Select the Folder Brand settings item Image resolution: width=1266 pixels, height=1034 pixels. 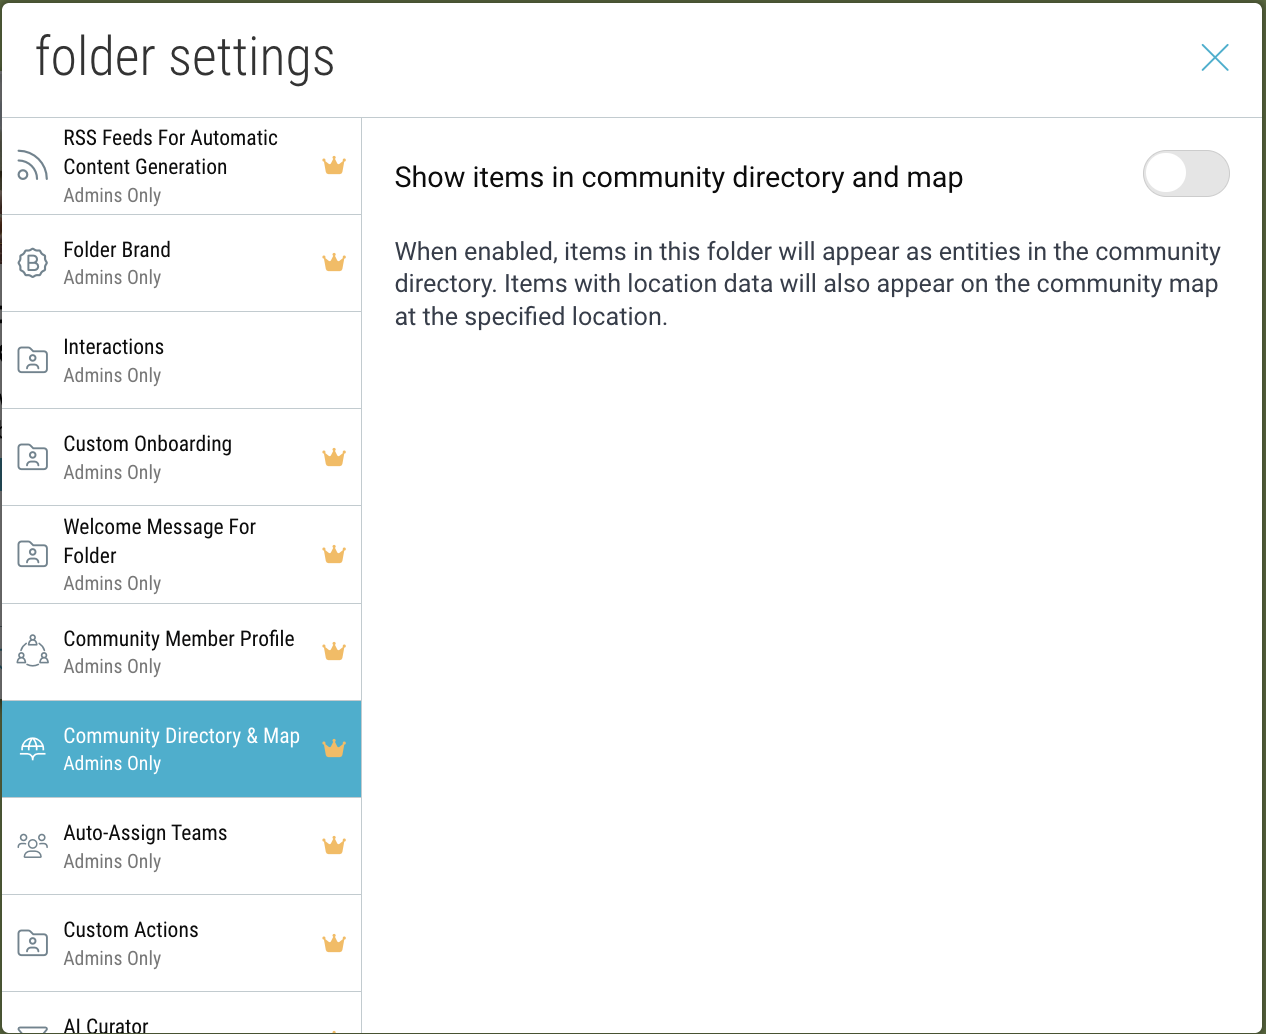coord(181,264)
